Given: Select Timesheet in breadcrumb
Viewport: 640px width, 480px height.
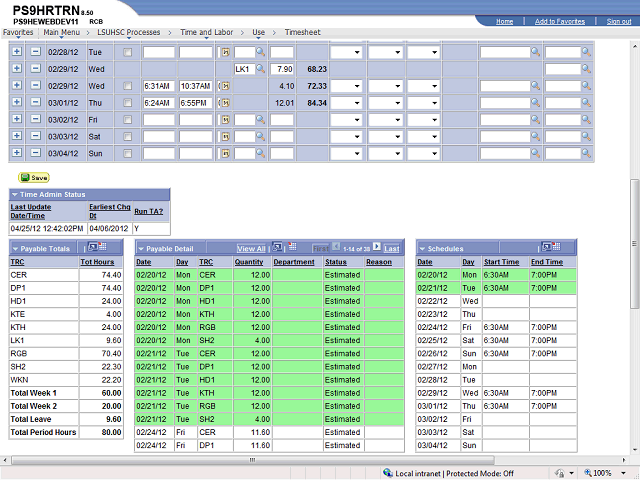Looking at the screenshot, I should coord(302,32).
